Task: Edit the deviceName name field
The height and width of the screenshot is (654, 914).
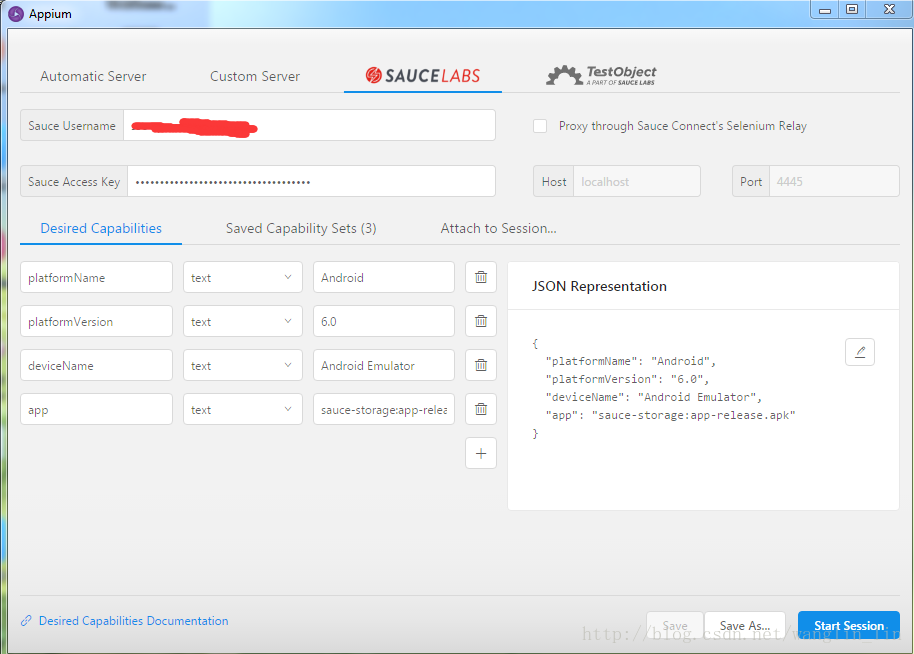Action: pyautogui.click(x=96, y=365)
